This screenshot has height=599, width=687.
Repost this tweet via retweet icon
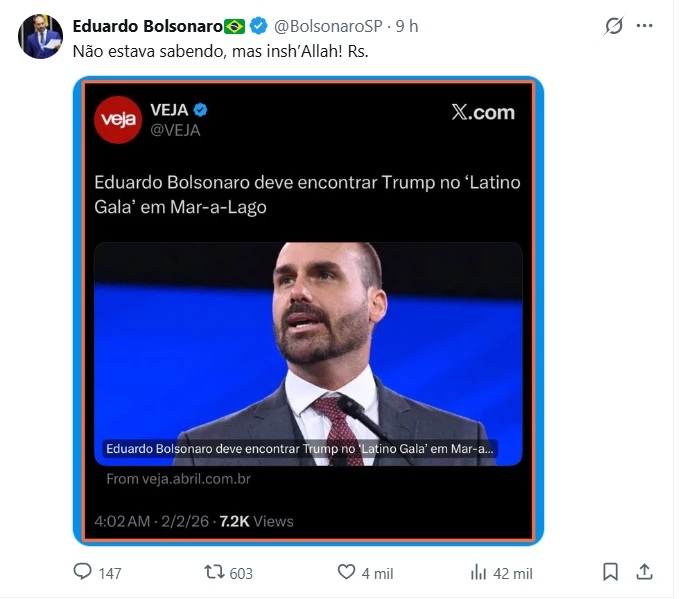coord(214,572)
